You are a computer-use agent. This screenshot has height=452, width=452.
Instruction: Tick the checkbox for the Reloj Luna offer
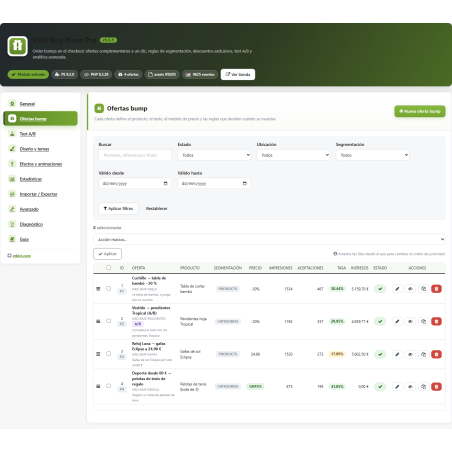tap(108, 353)
